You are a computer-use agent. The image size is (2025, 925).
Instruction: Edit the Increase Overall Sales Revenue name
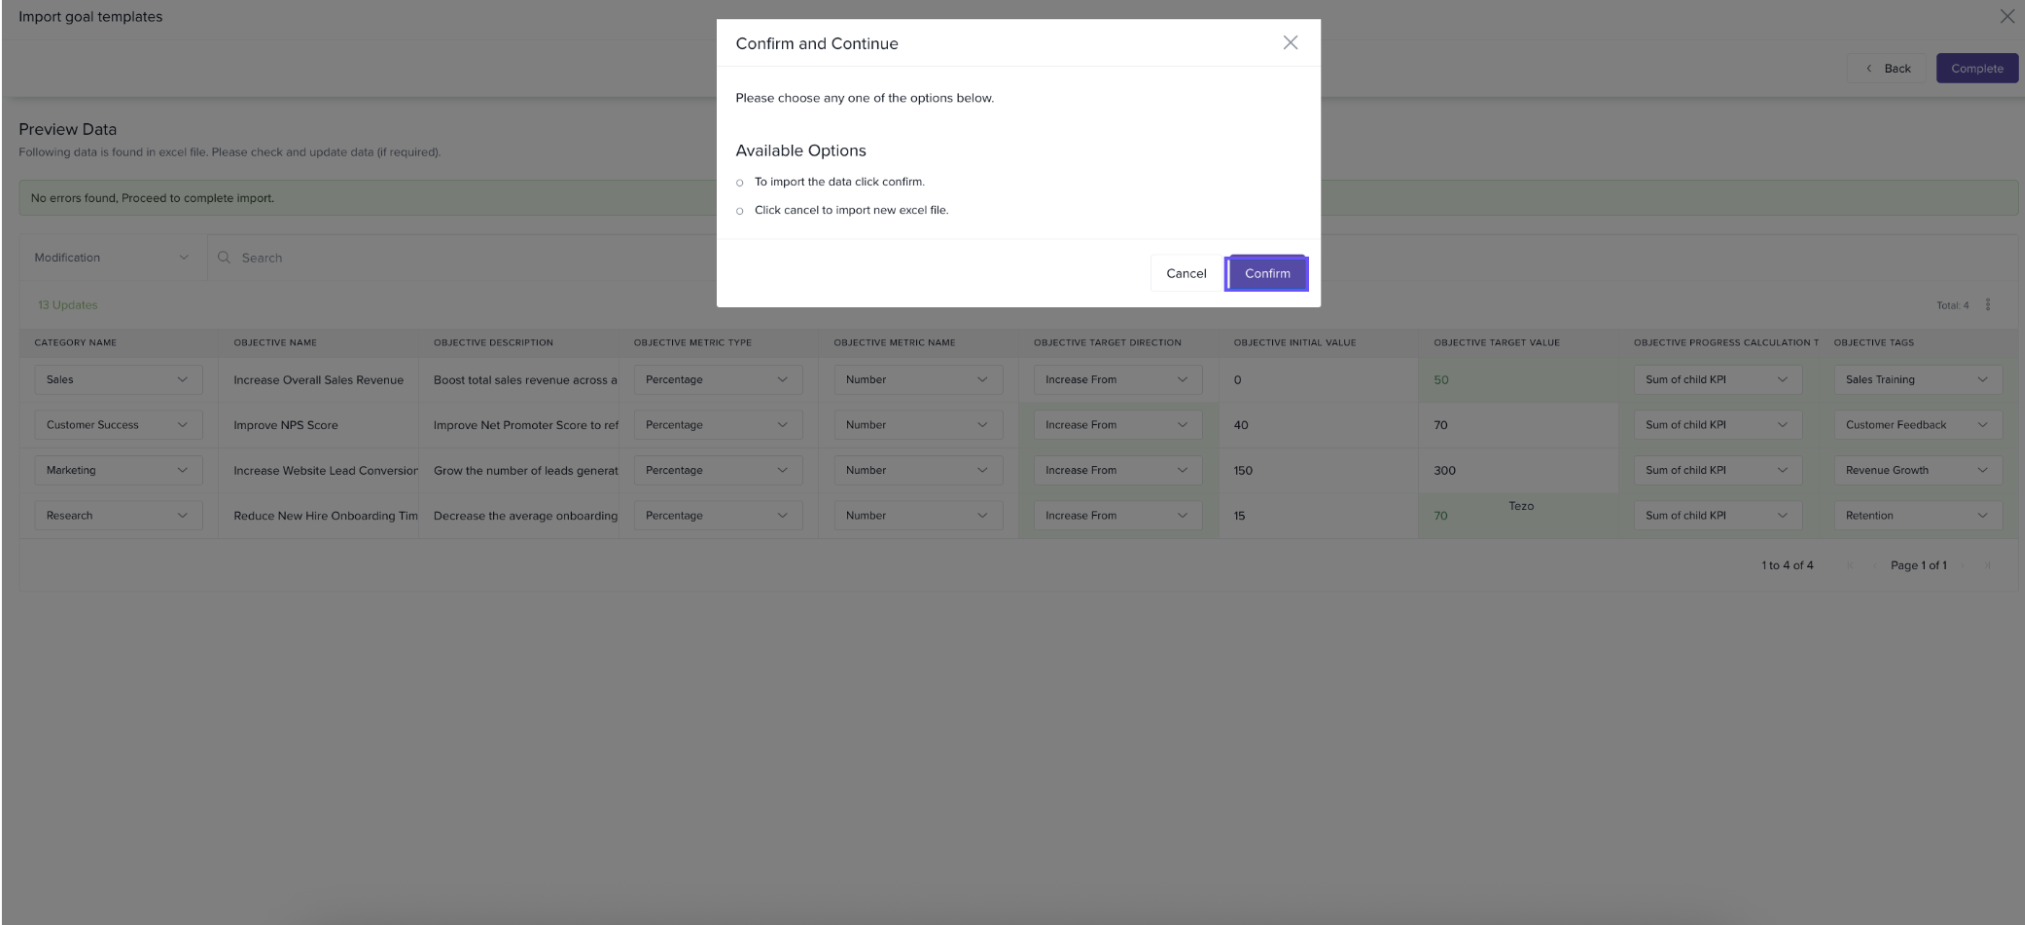coord(319,380)
